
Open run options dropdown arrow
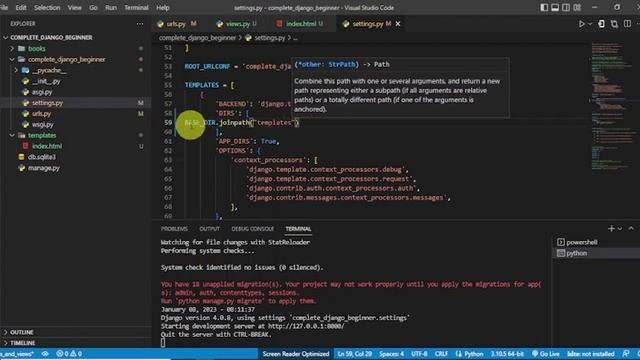coord(590,24)
